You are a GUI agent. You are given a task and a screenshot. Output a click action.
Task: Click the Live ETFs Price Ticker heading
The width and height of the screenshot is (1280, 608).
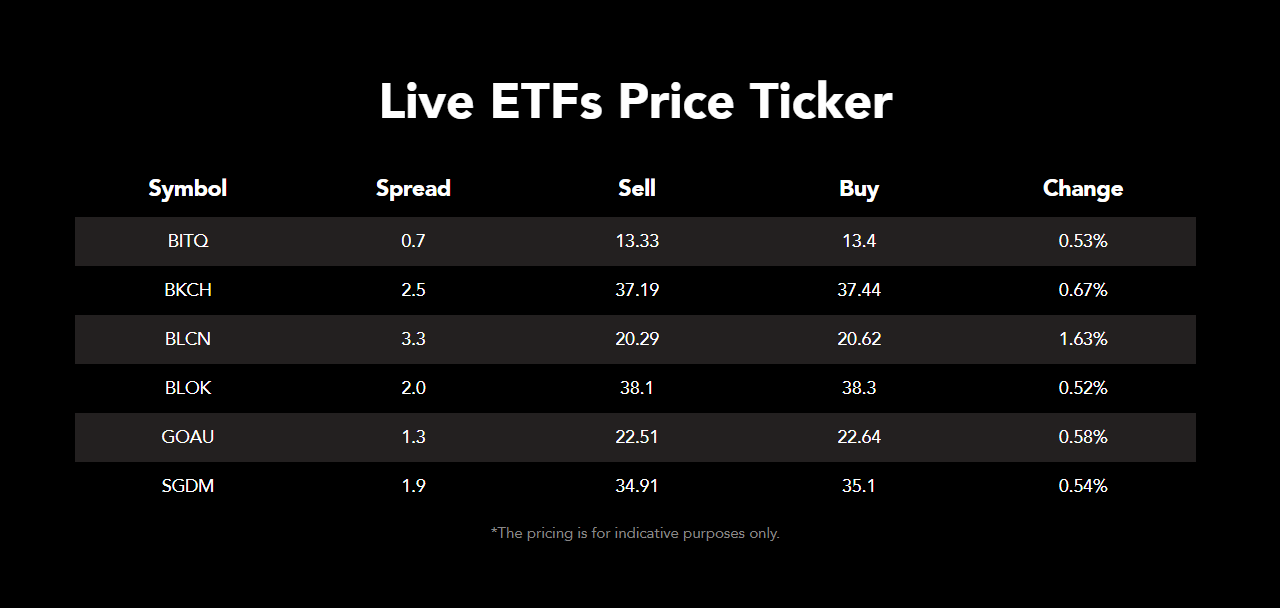pos(636,102)
